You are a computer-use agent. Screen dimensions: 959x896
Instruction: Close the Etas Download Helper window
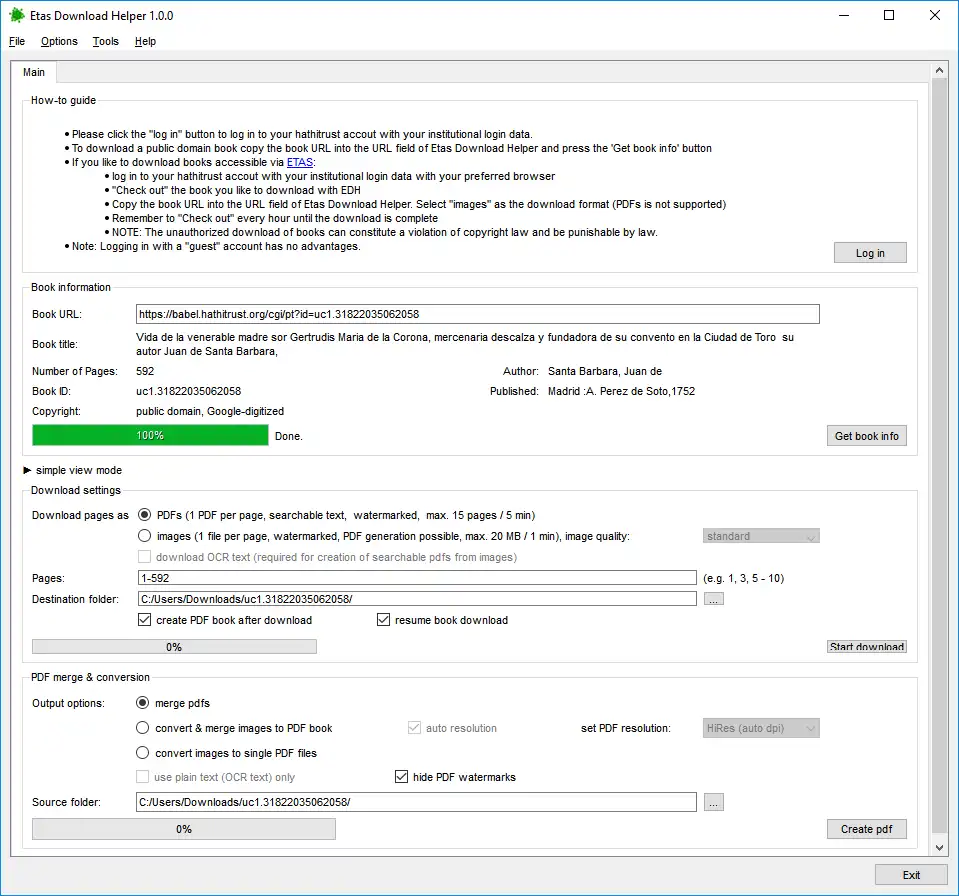coord(935,15)
